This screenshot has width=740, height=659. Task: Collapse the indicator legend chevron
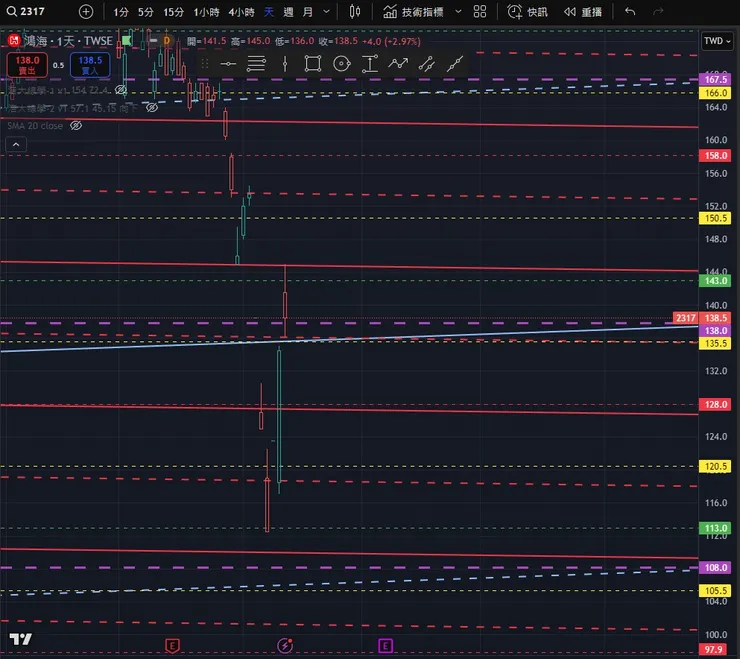pyautogui.click(x=16, y=144)
